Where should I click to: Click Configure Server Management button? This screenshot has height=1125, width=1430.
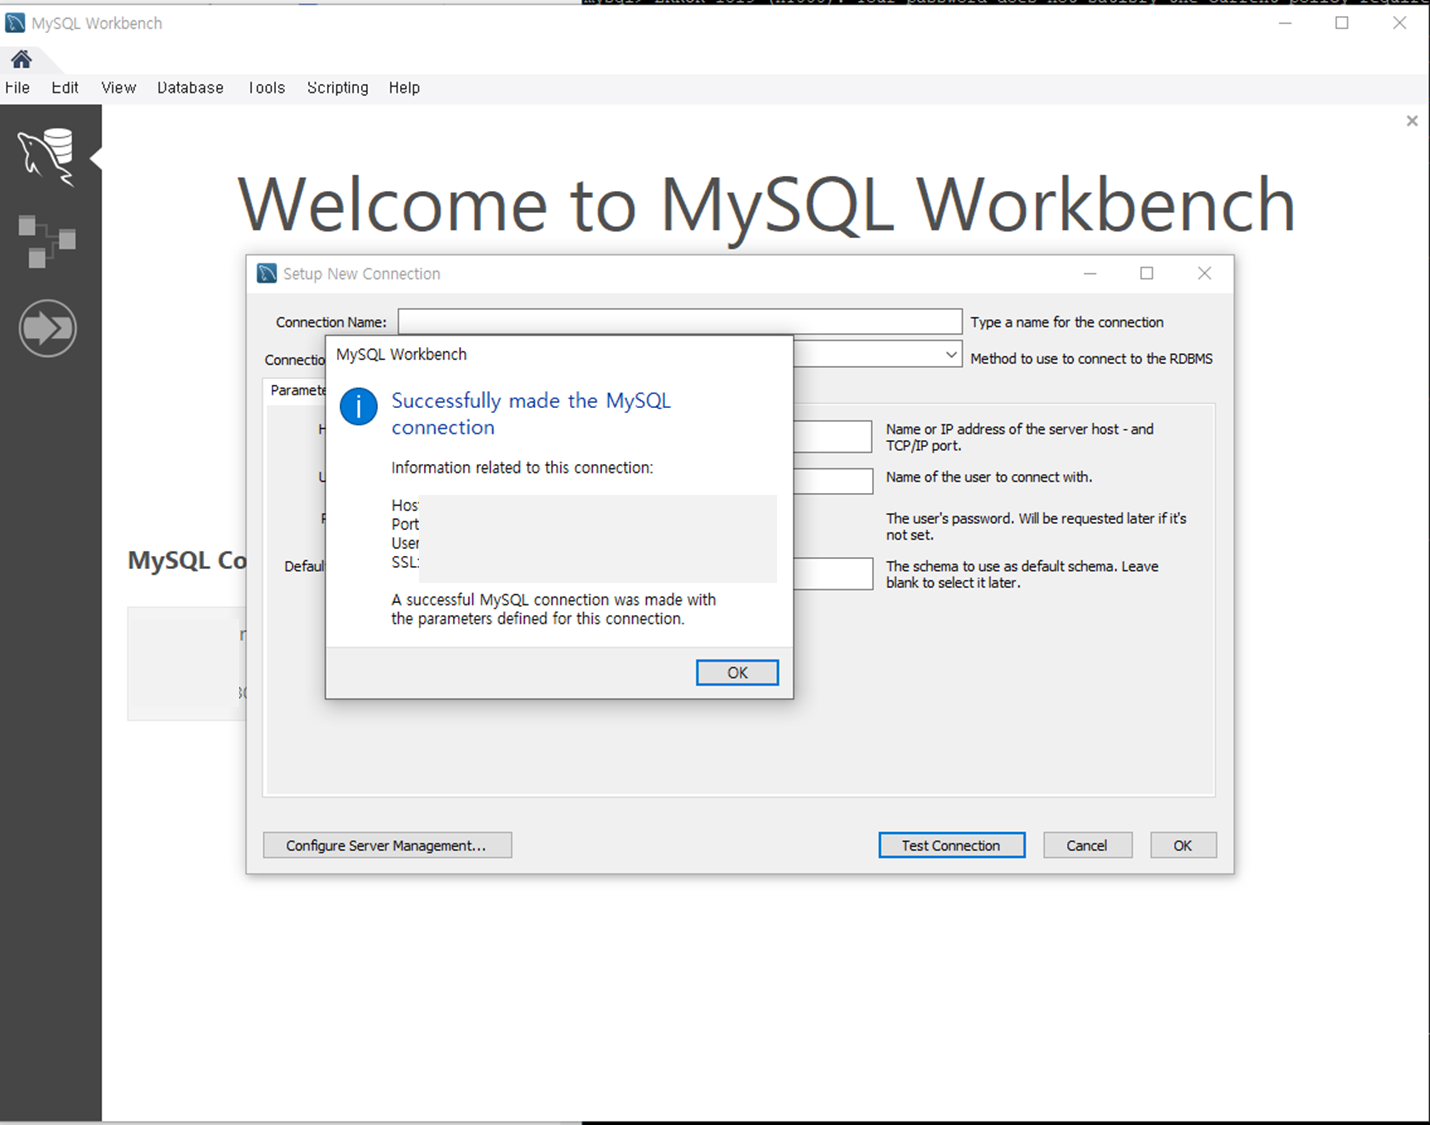click(x=387, y=845)
